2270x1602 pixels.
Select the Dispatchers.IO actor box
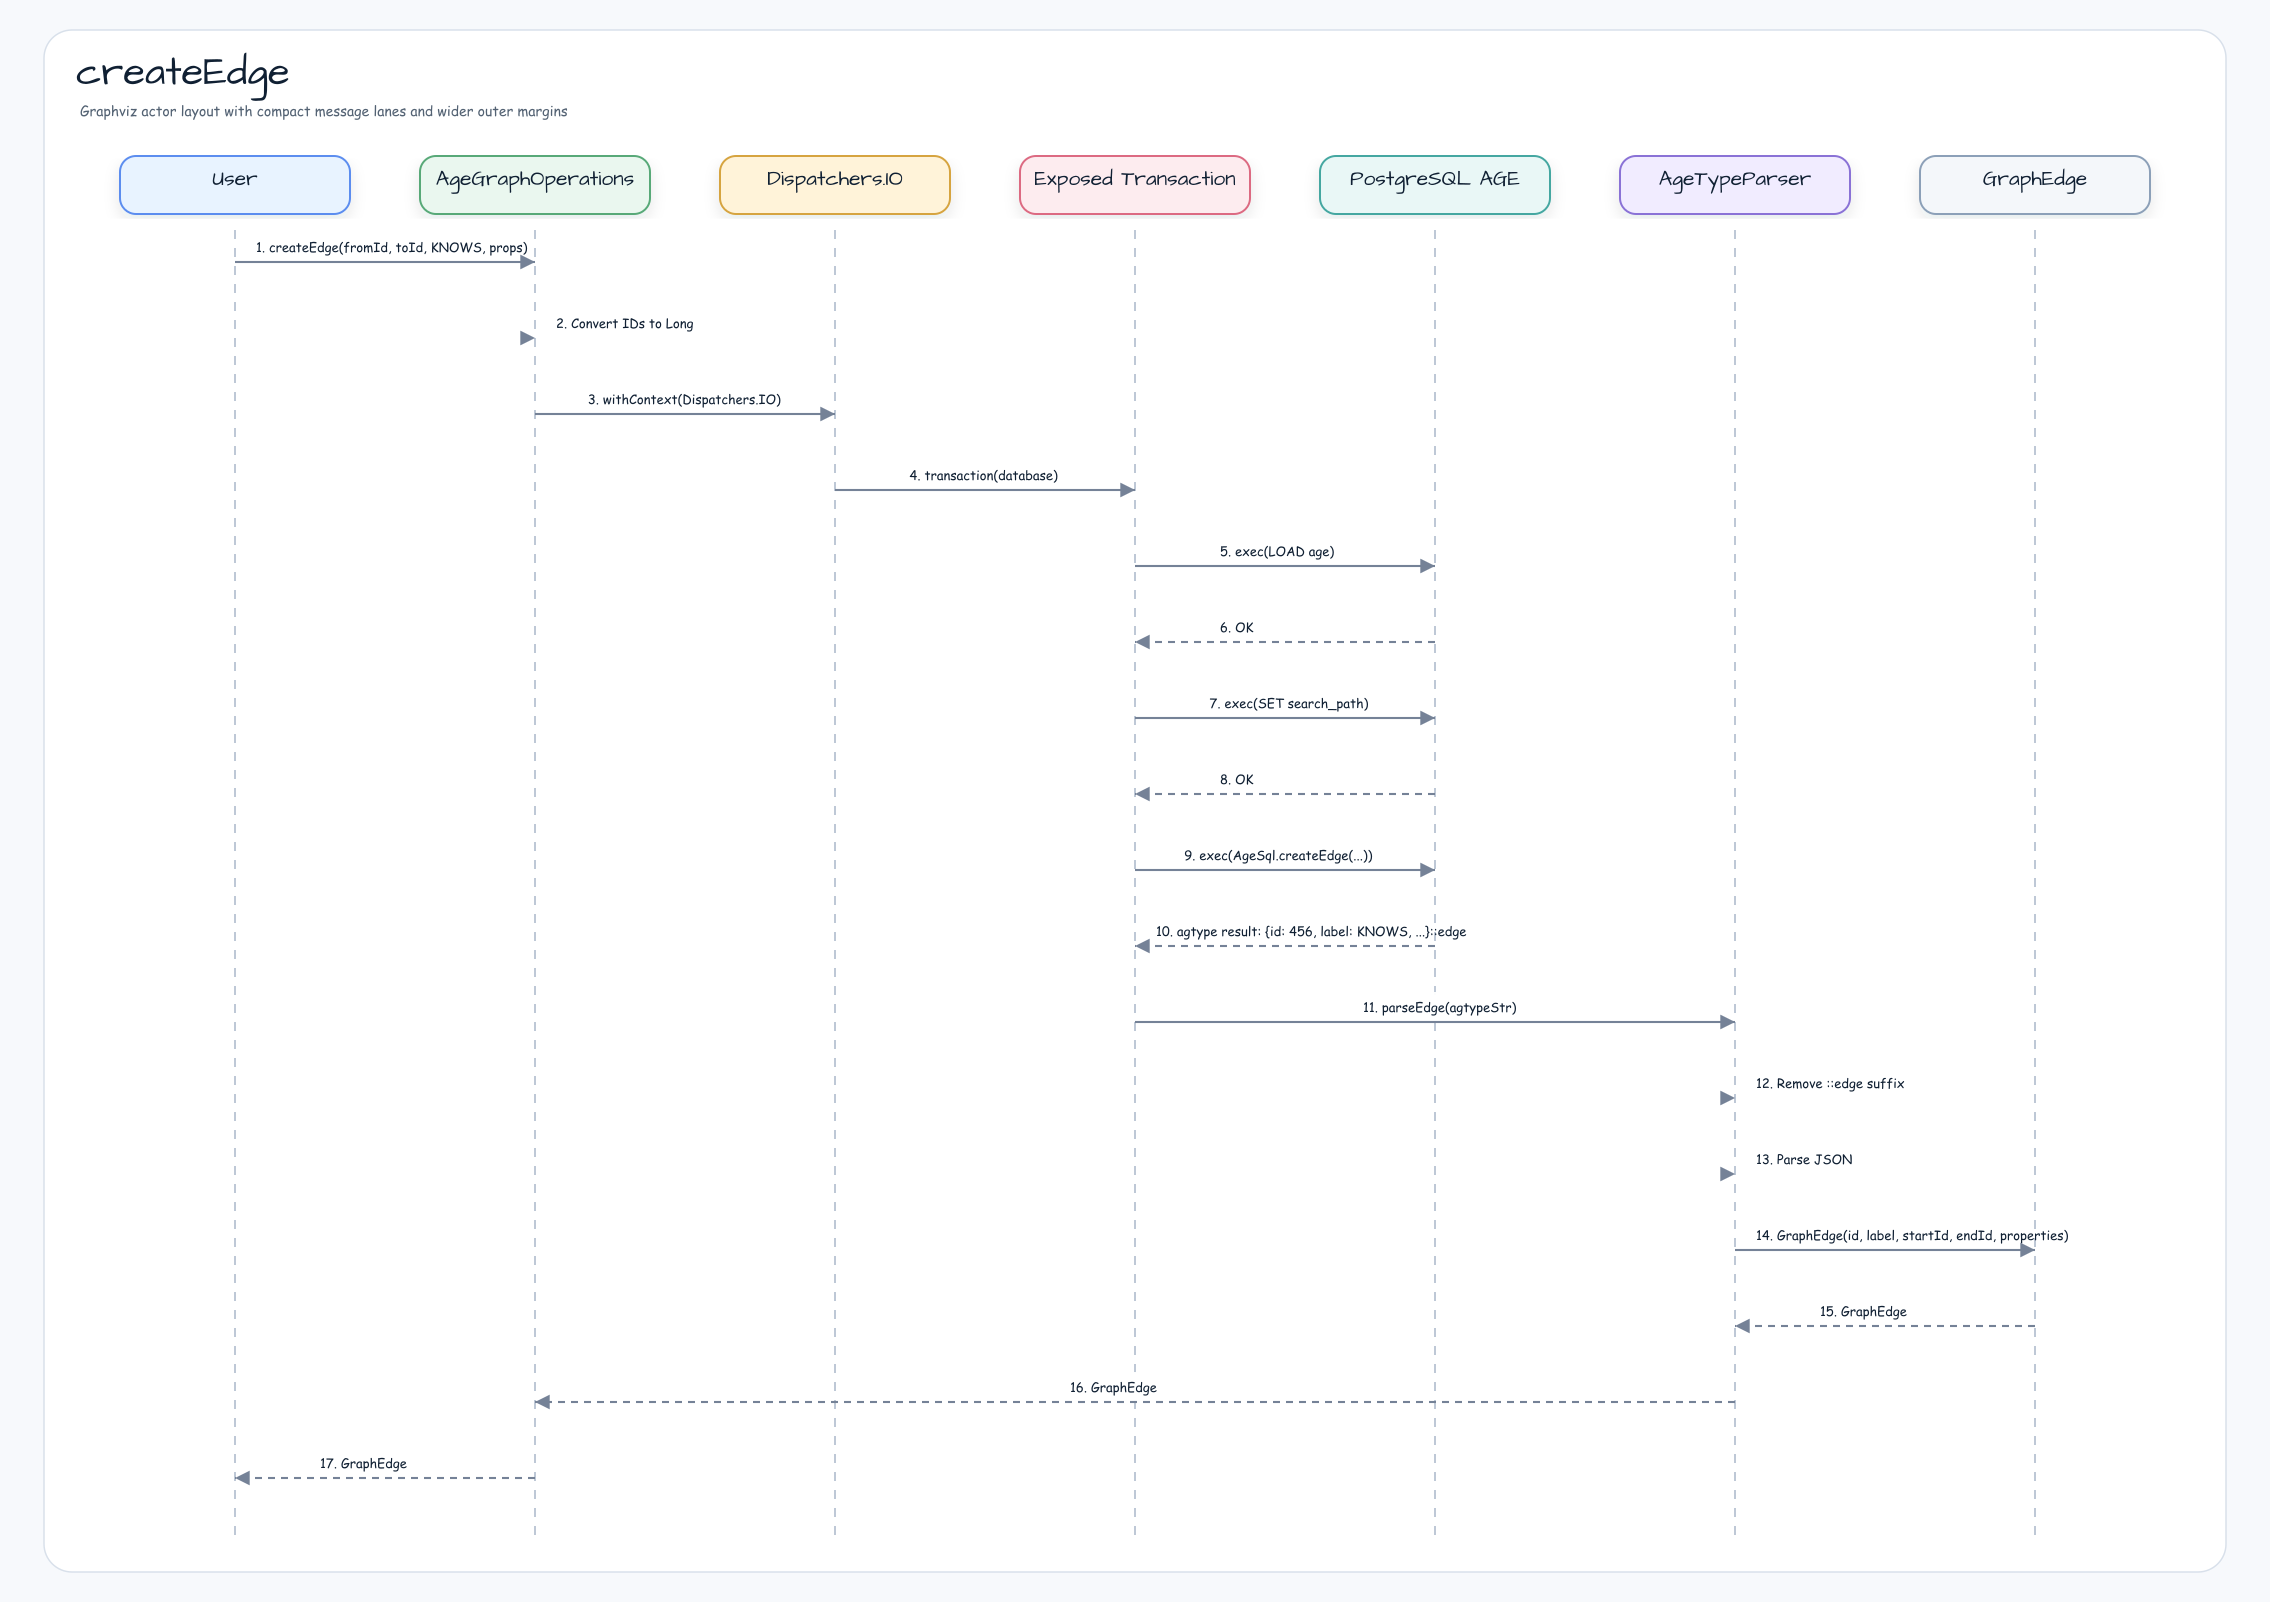point(835,185)
